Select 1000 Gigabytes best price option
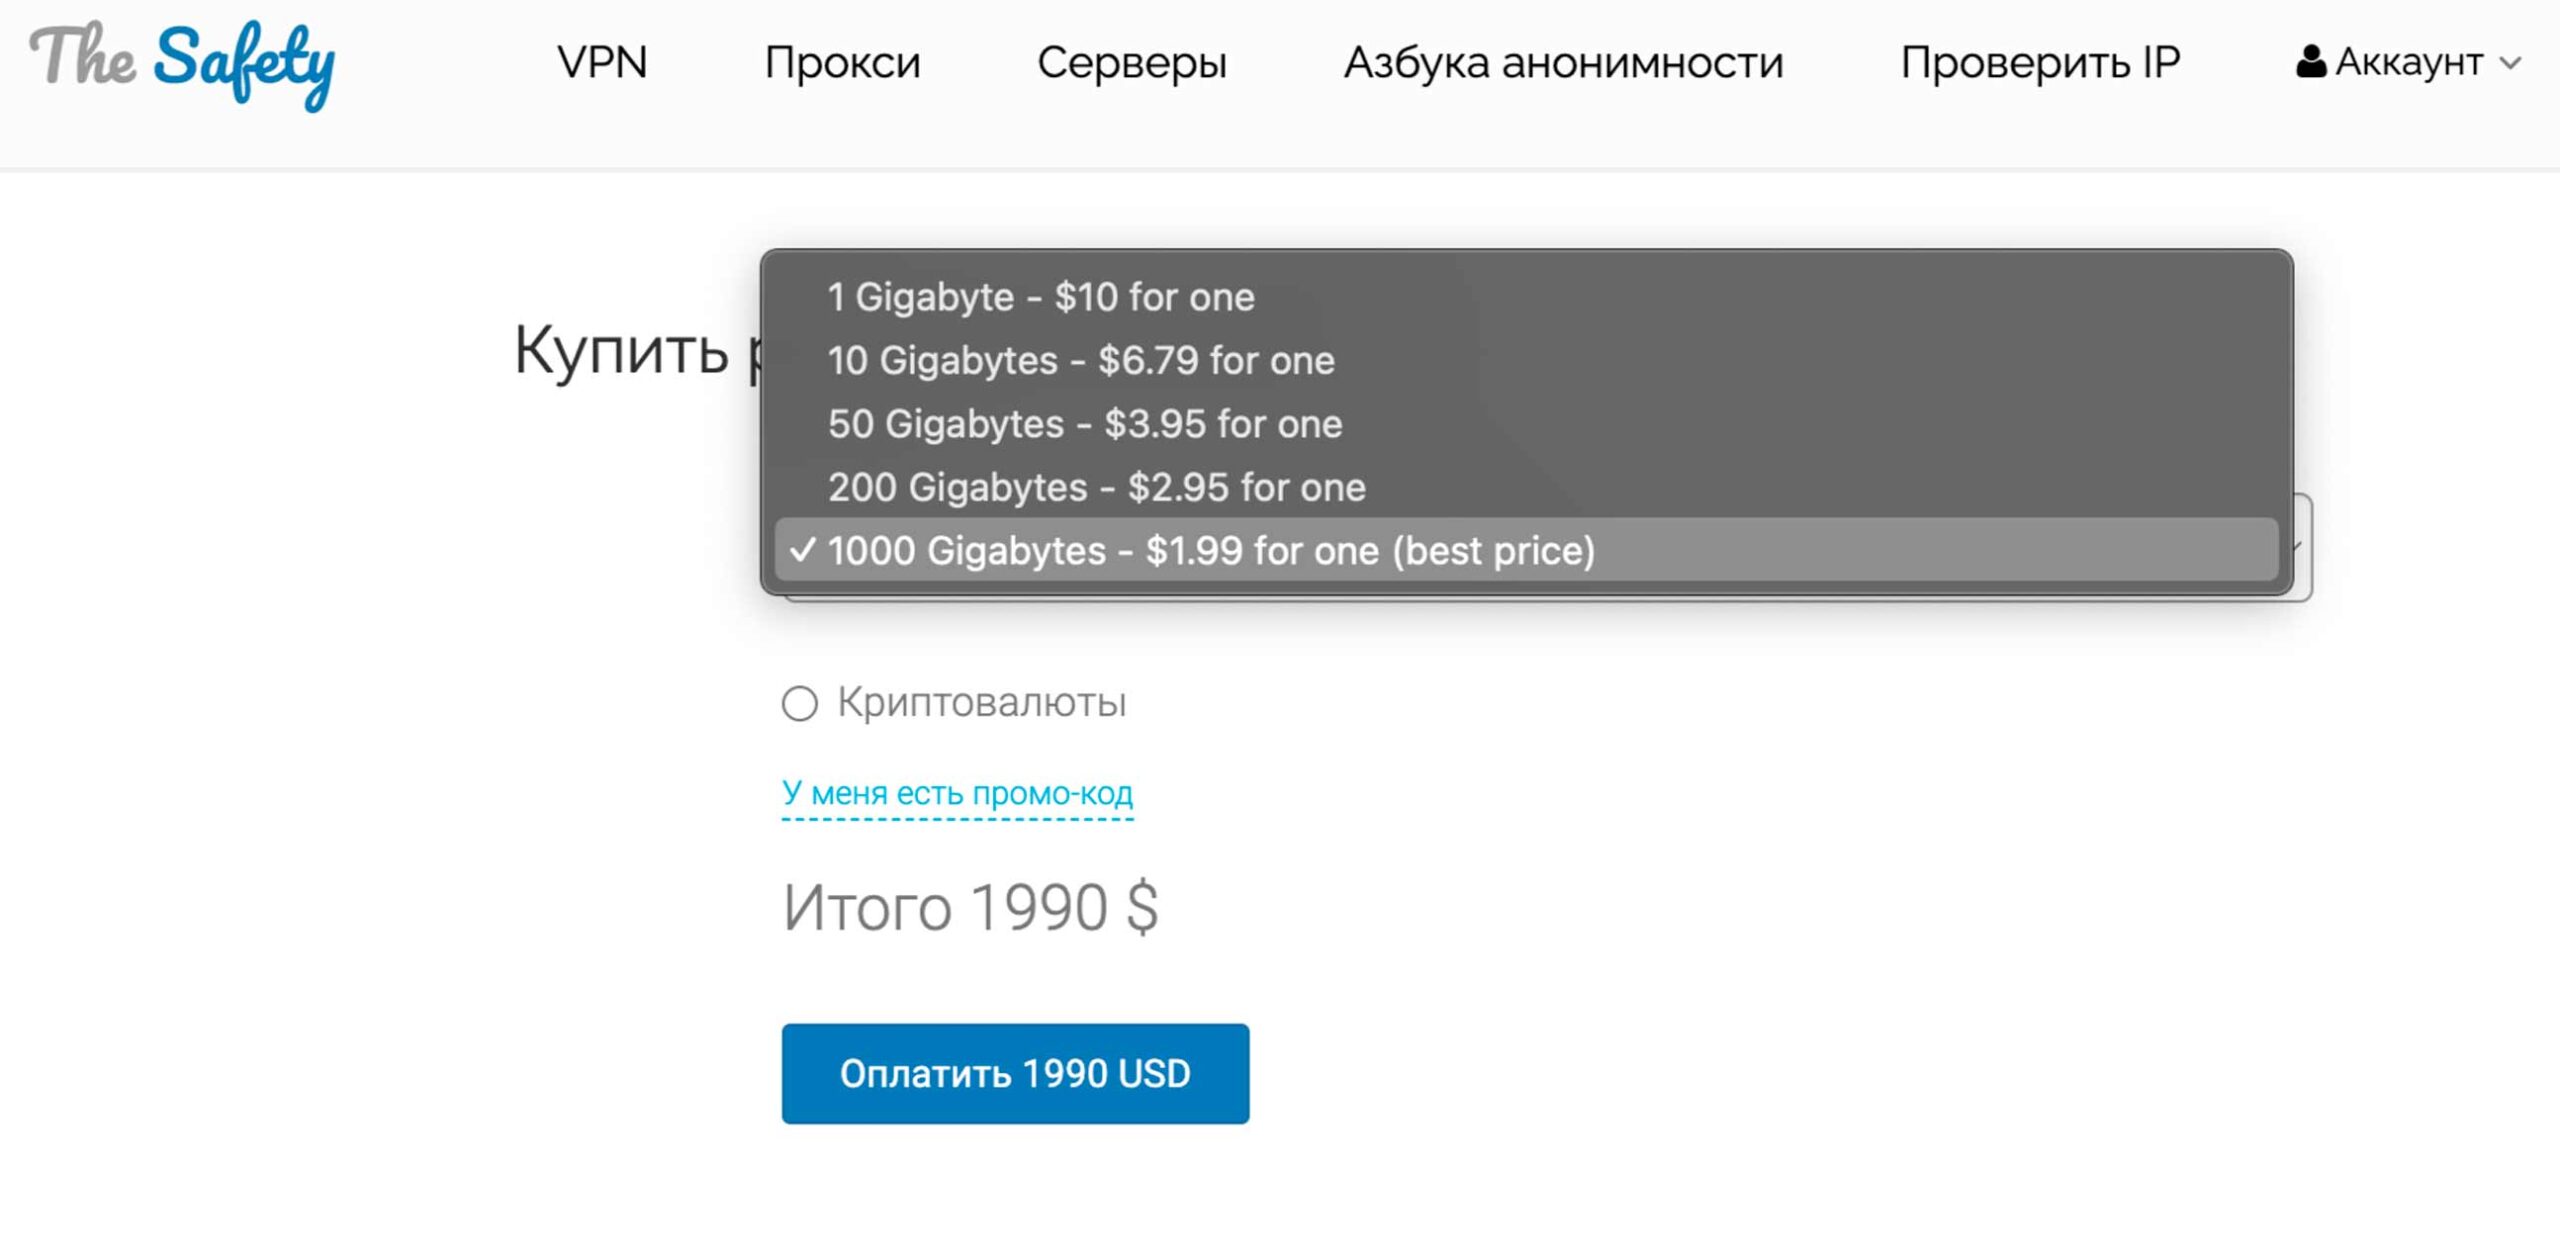The width and height of the screenshot is (2560, 1250). pyautogui.click(x=1210, y=550)
